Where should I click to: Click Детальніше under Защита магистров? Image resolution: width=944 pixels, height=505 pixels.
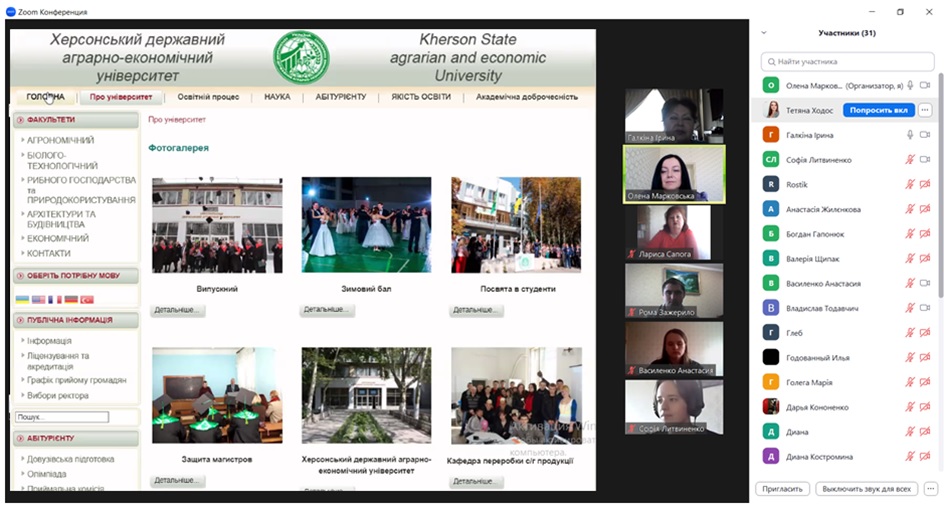pos(177,480)
